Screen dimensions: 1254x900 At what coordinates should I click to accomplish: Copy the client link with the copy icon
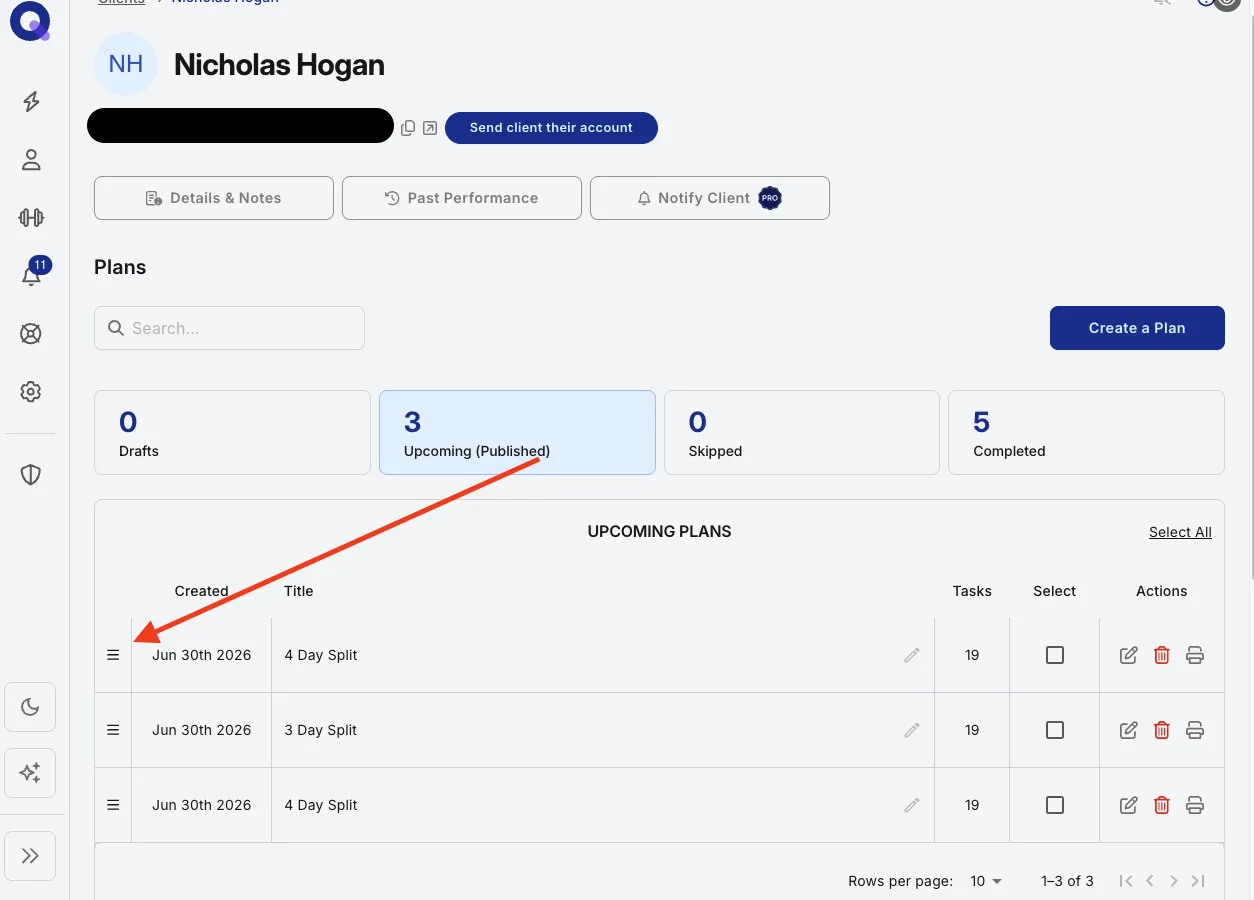tap(408, 128)
